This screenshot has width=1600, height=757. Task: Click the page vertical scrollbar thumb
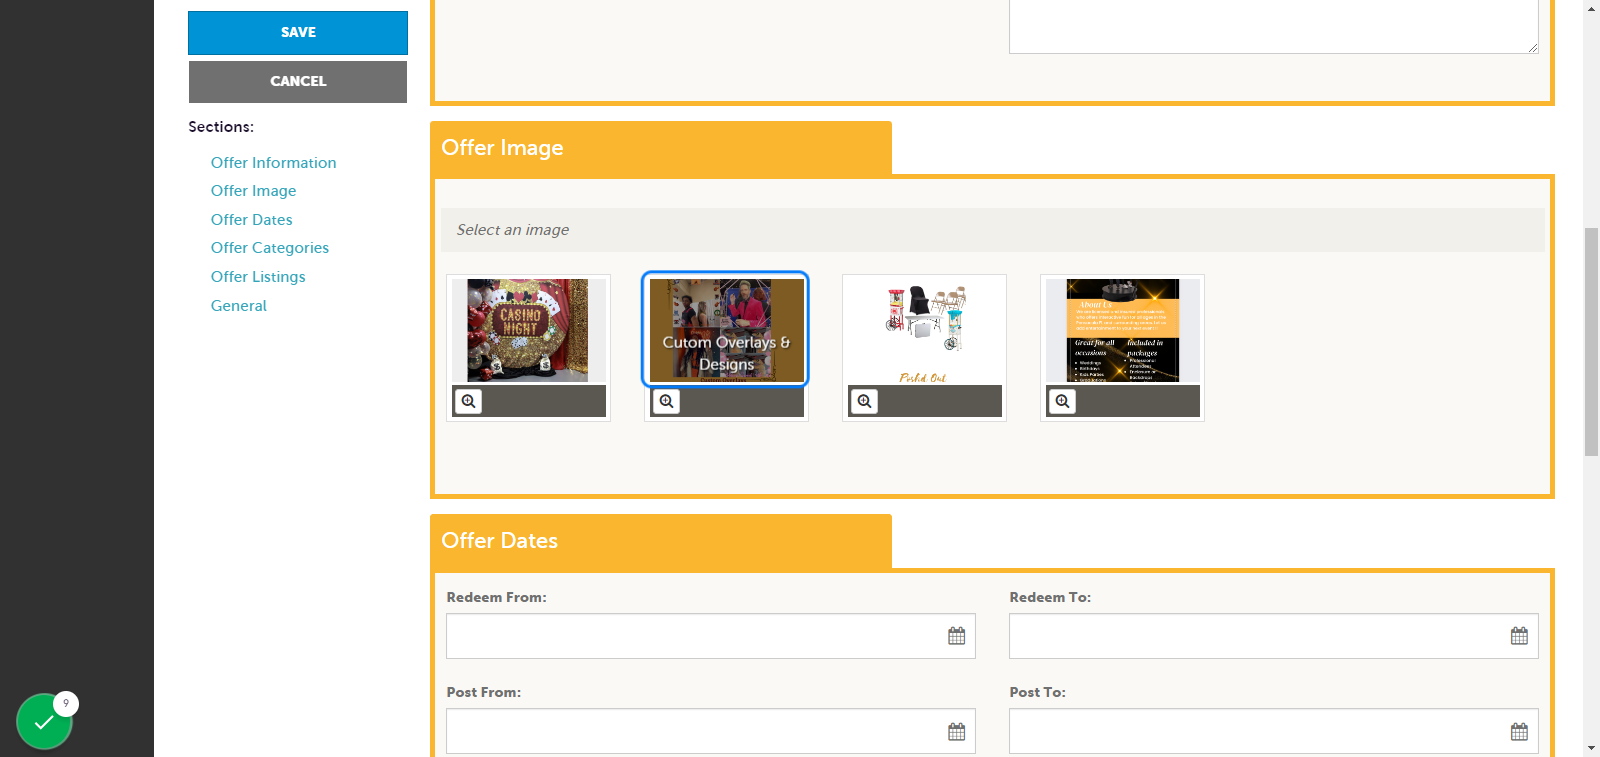pyautogui.click(x=1591, y=342)
